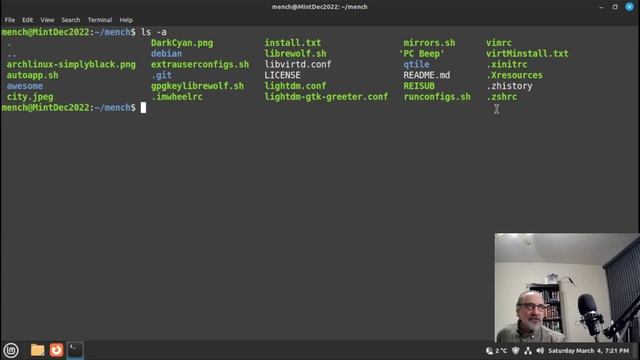The width and height of the screenshot is (640, 360).
Task: Click the file name librewolf.sh
Action: [x=296, y=53]
